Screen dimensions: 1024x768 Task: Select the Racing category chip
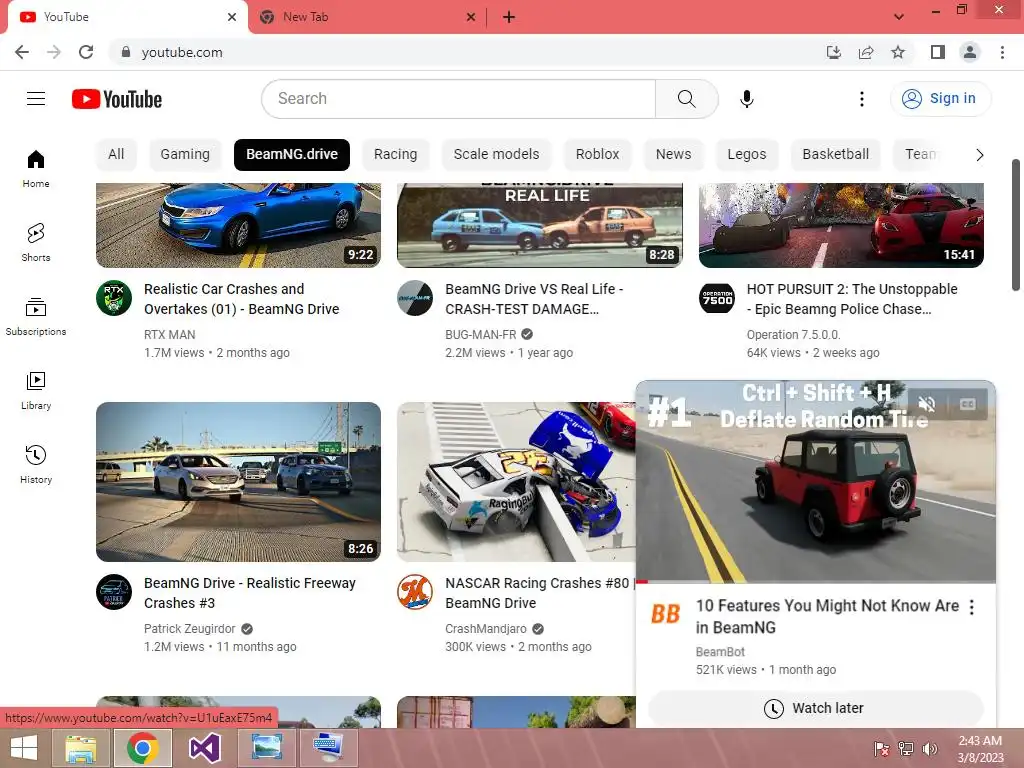pyautogui.click(x=395, y=154)
